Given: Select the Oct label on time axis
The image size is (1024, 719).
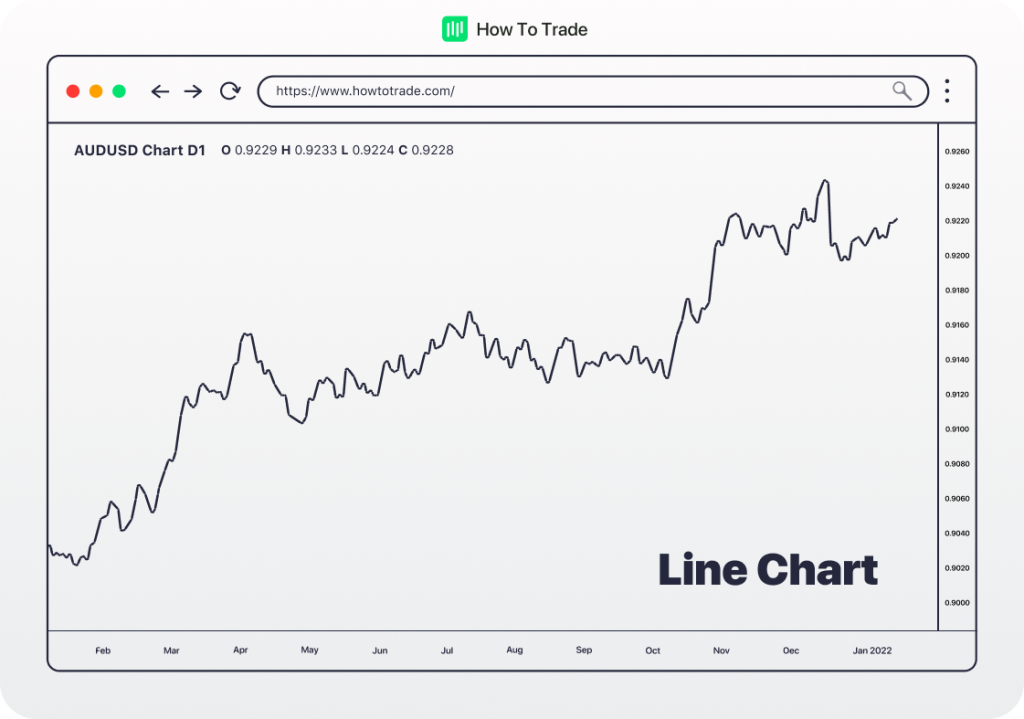Looking at the screenshot, I should pos(653,650).
